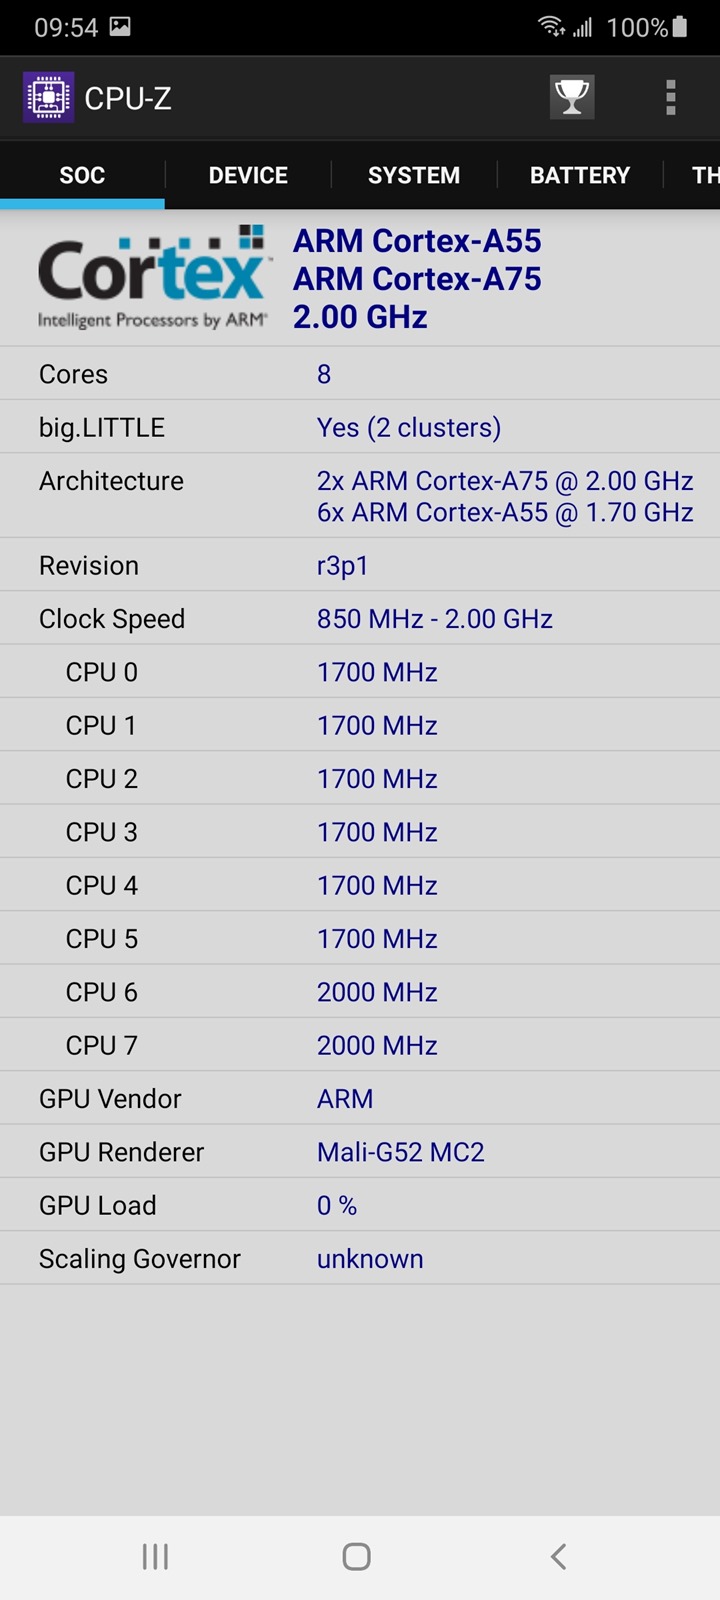
Task: Switch to the SYSTEM tab
Action: 414,175
